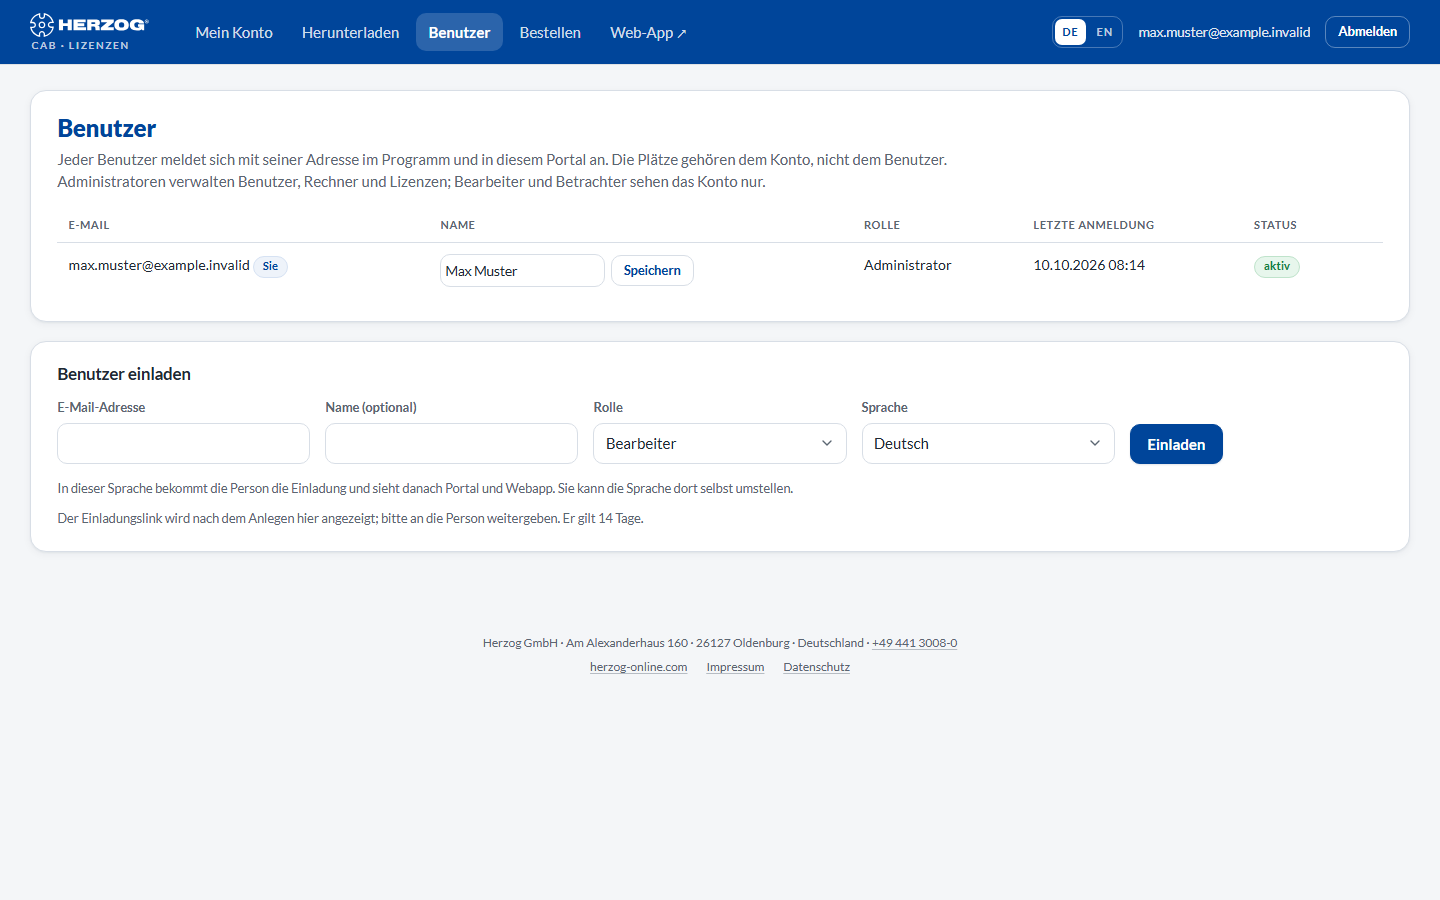Image resolution: width=1440 pixels, height=900 pixels.
Task: Click the Einladen button
Action: tap(1176, 444)
